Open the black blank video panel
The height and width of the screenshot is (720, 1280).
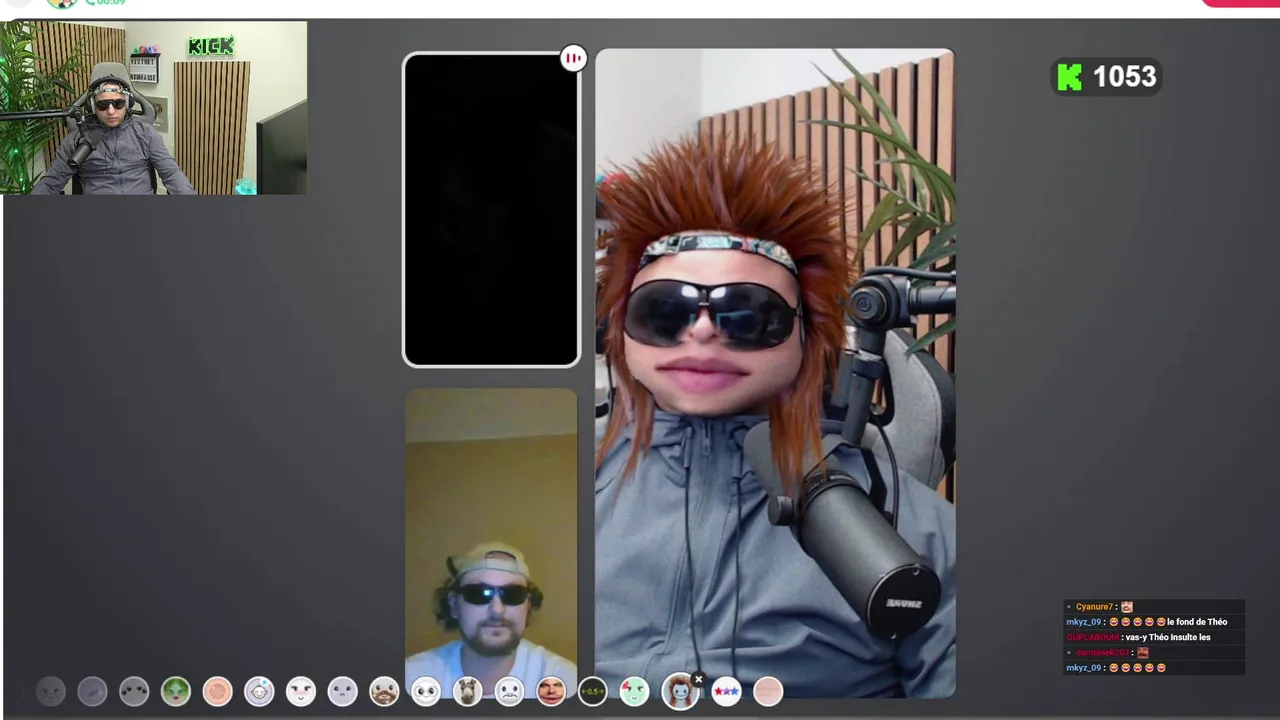pyautogui.click(x=491, y=210)
